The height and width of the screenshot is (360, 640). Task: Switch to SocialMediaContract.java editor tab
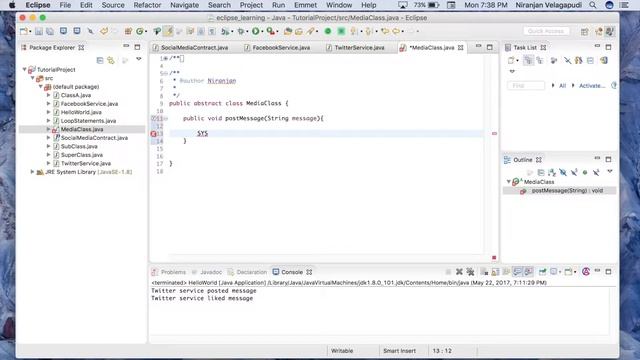190,48
